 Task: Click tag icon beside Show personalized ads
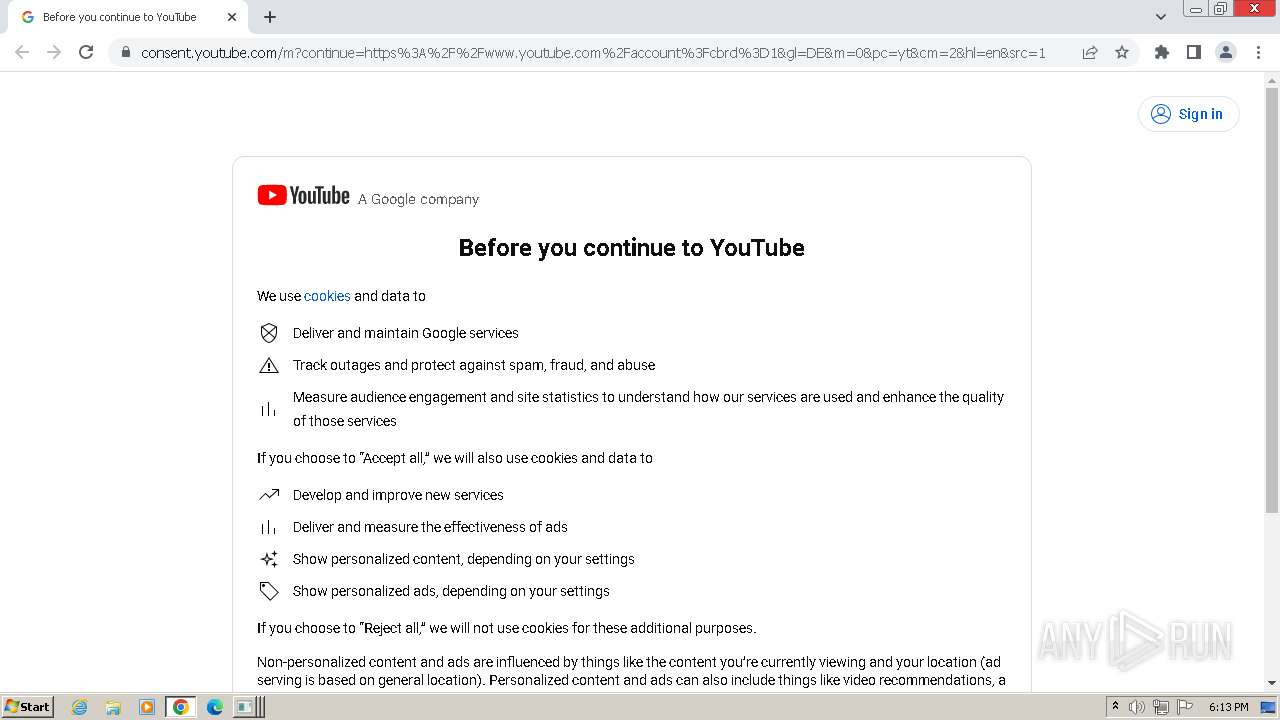point(269,591)
